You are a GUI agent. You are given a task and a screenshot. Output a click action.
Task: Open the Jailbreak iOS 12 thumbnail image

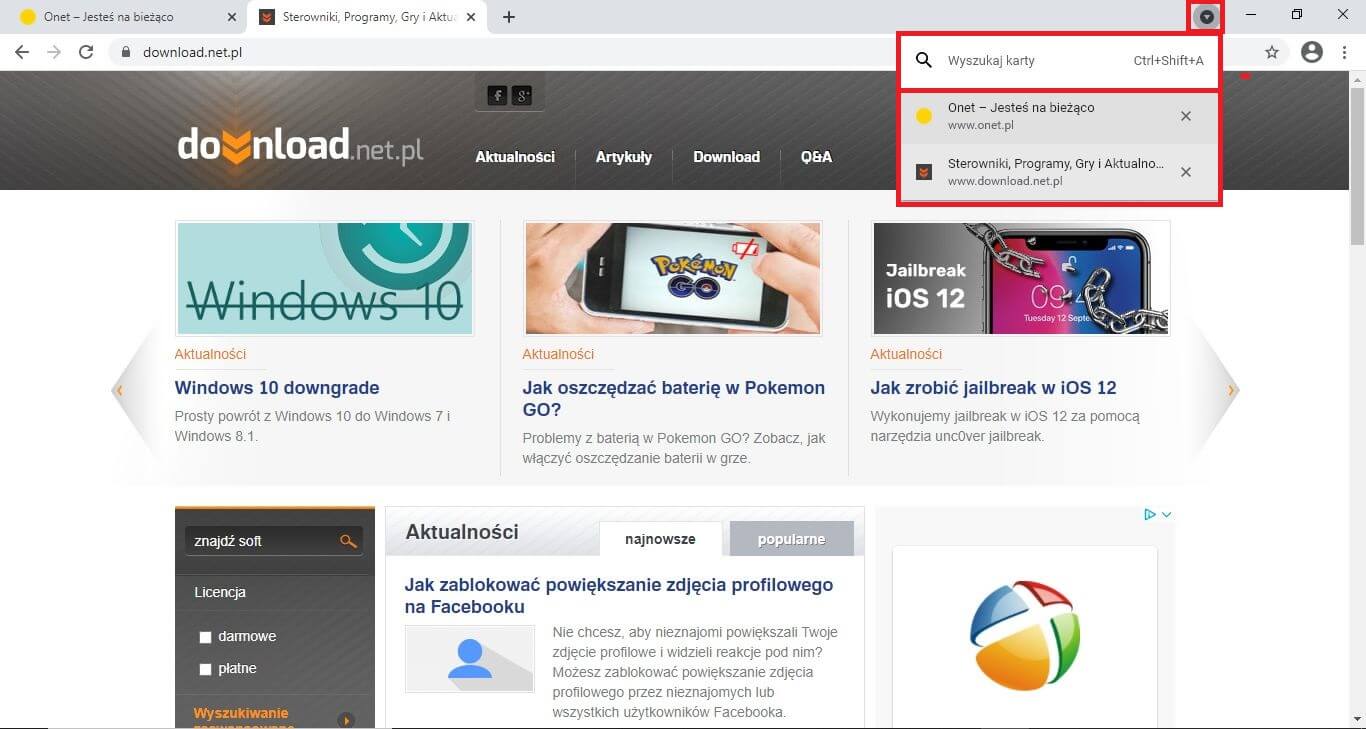tap(1020, 278)
